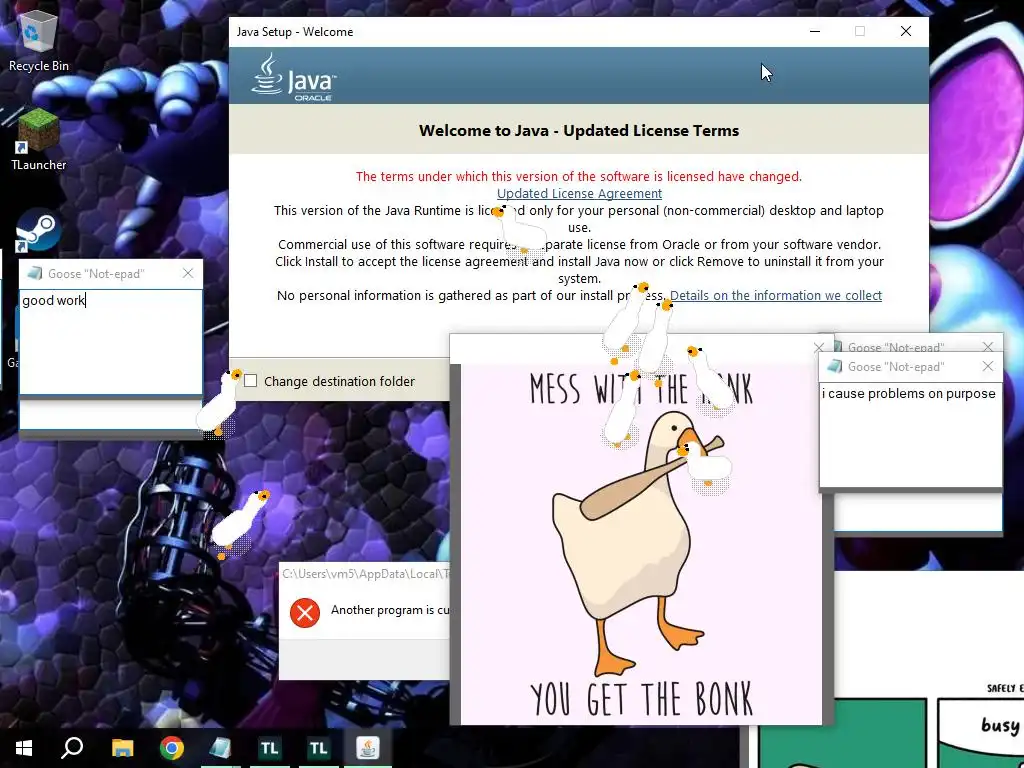Click 'Welcome to Java - Updated License Terms' heading
This screenshot has height=768, width=1024.
tap(579, 131)
